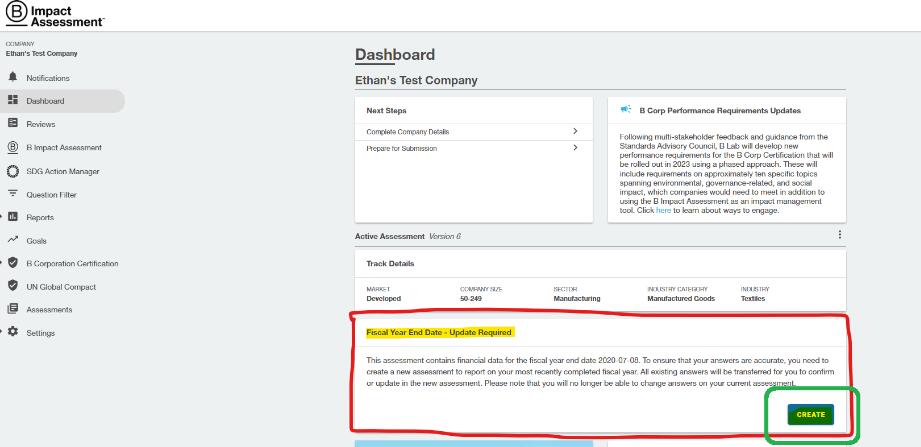Click the Settings gear icon

tap(13, 332)
